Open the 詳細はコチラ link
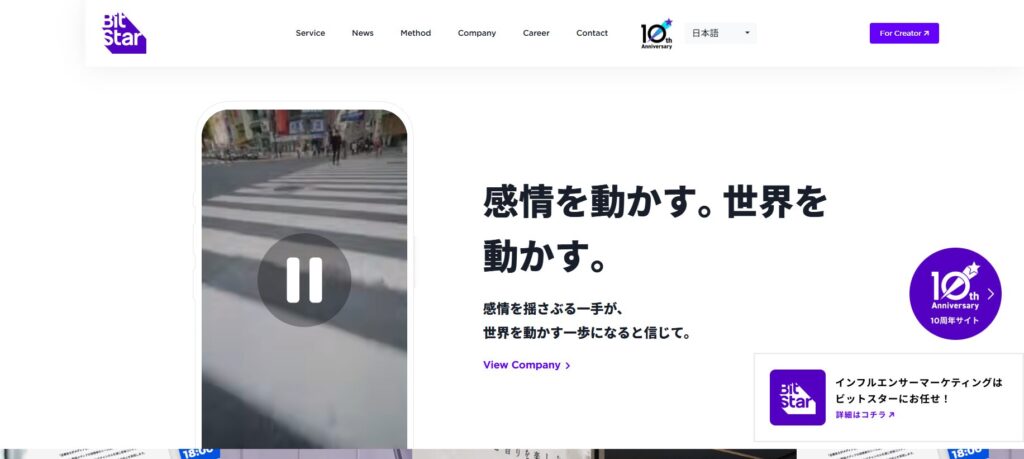The image size is (1024, 459). point(865,415)
